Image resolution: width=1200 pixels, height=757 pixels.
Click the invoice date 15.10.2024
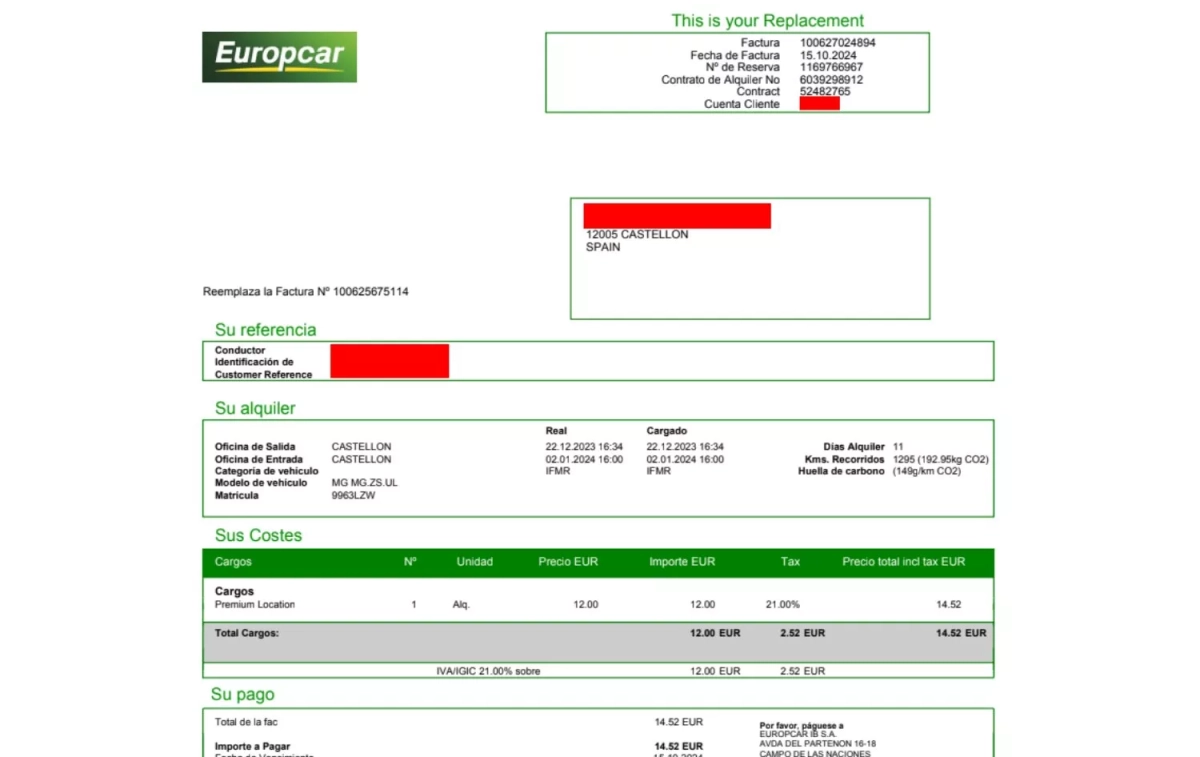pos(828,56)
